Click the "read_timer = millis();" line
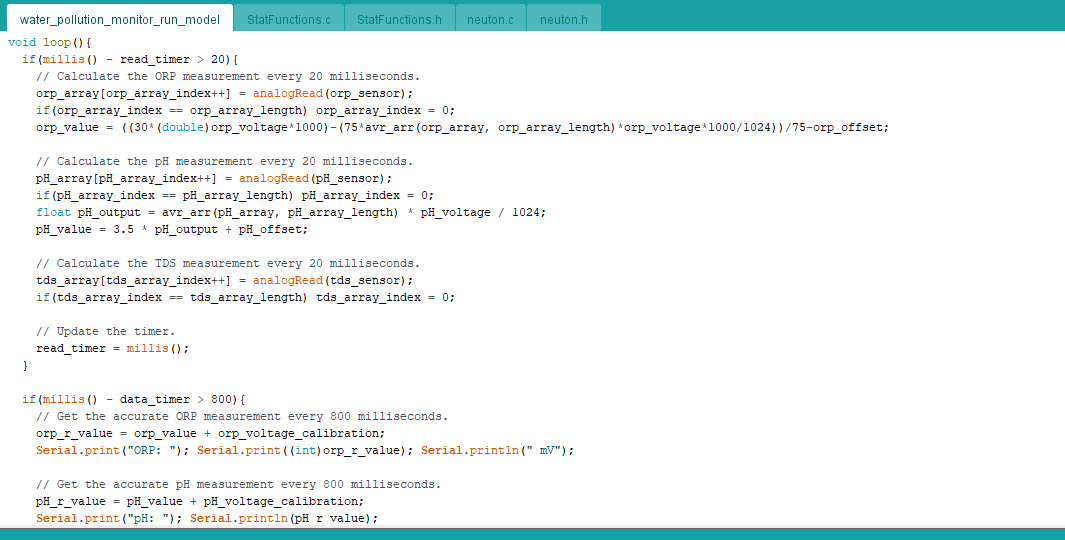This screenshot has height=540, width=1065. (112, 348)
